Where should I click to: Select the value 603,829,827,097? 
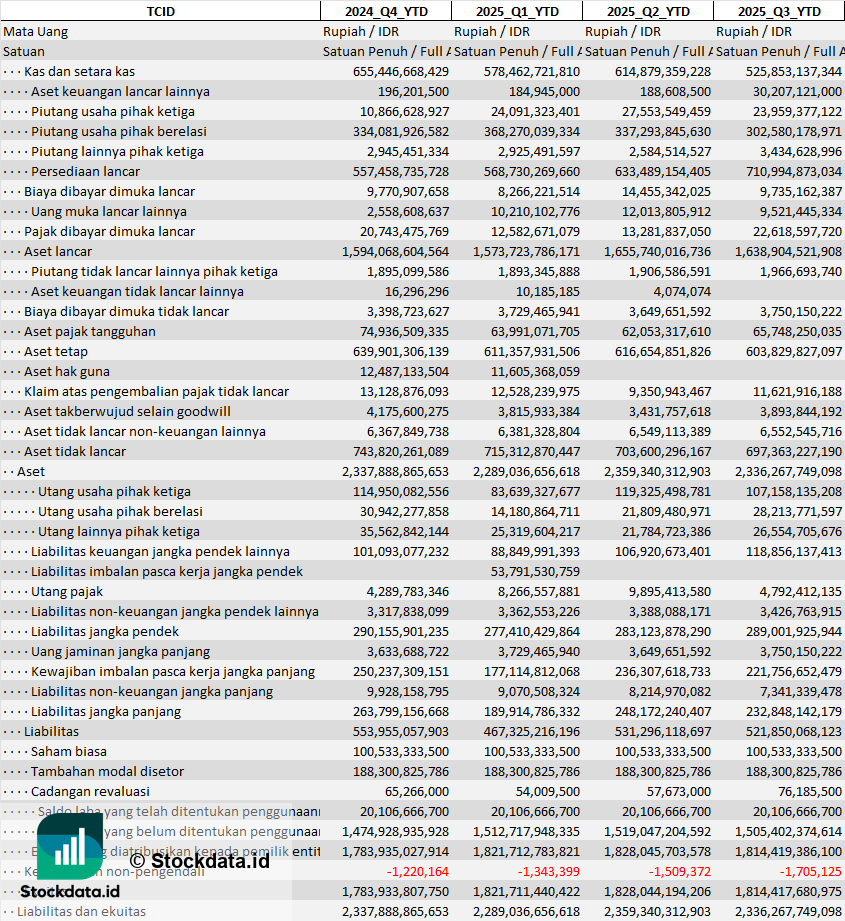pos(794,351)
